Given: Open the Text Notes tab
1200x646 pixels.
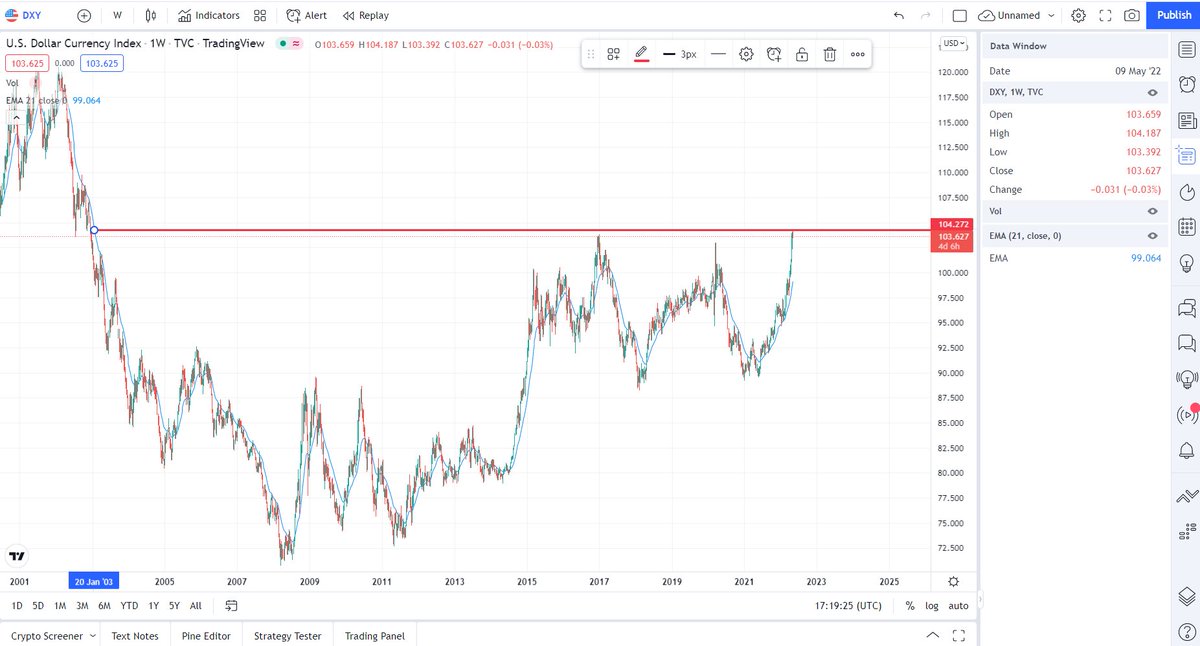Looking at the screenshot, I should (135, 635).
